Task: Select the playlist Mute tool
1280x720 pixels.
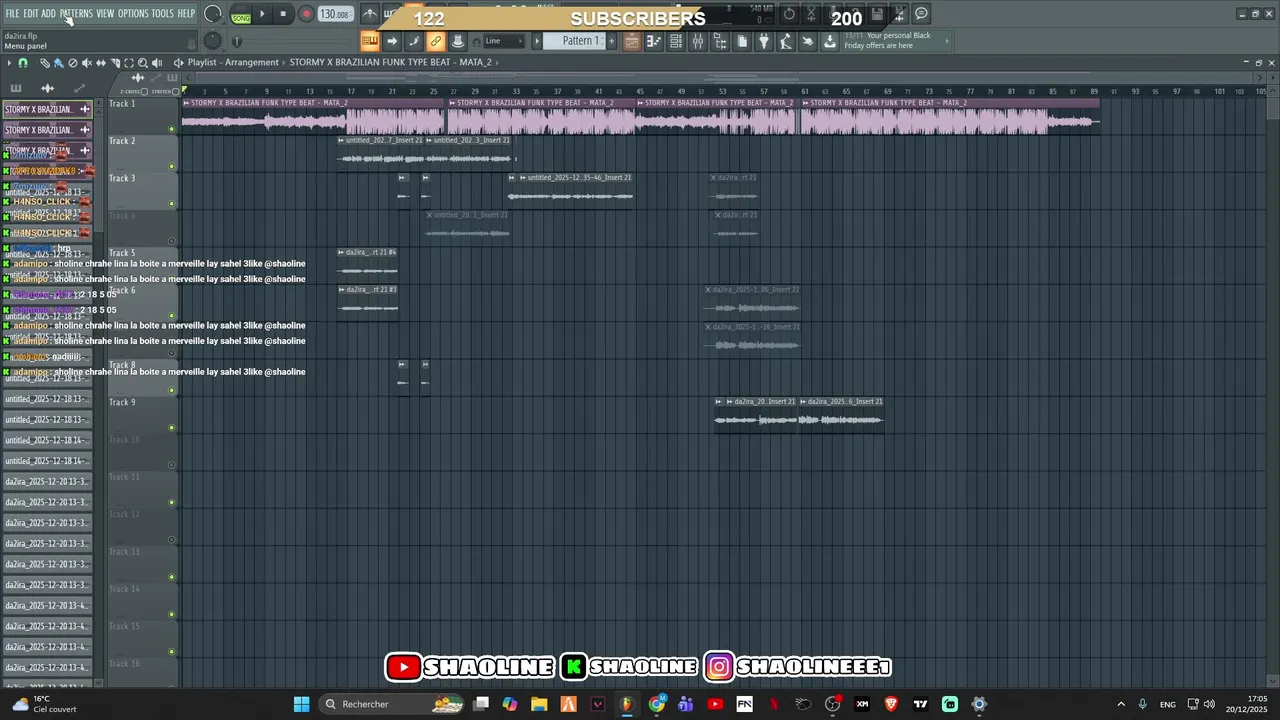Action: coord(87,63)
